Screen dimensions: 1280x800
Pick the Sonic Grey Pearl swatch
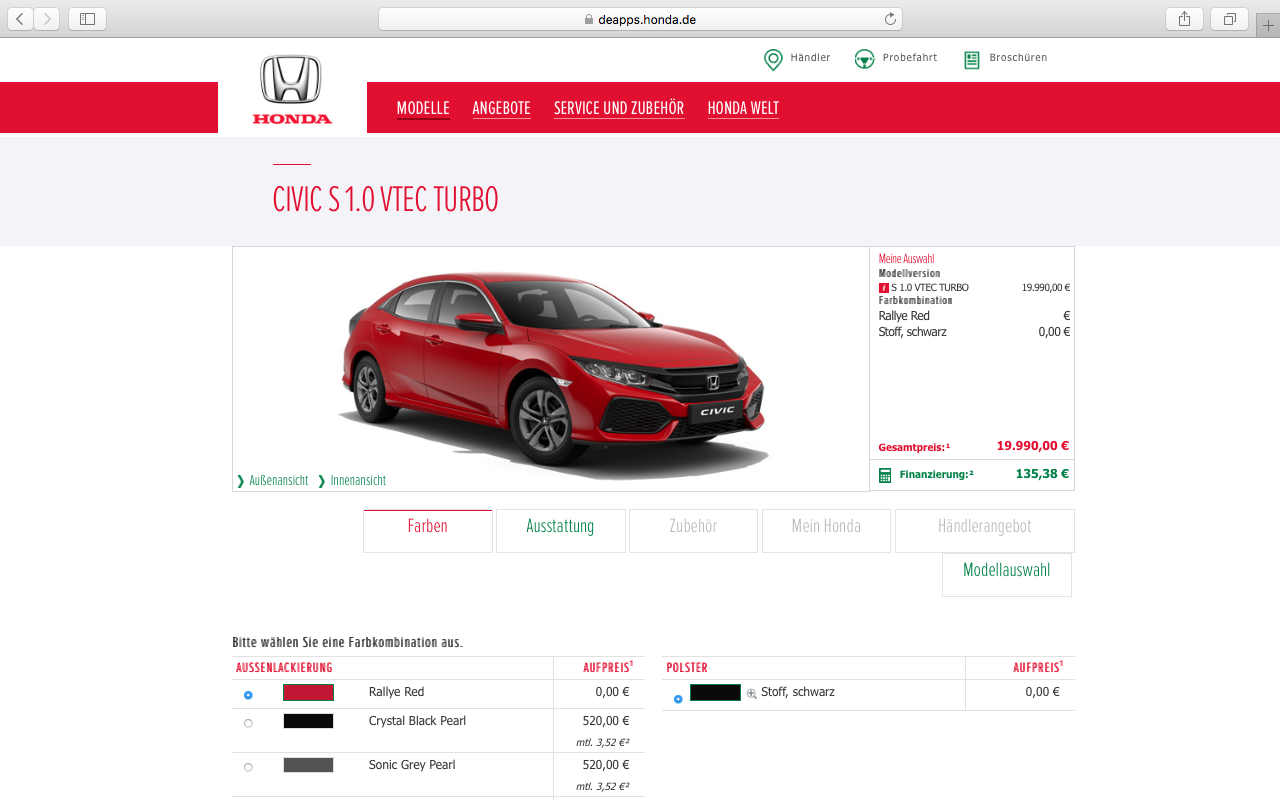point(308,765)
